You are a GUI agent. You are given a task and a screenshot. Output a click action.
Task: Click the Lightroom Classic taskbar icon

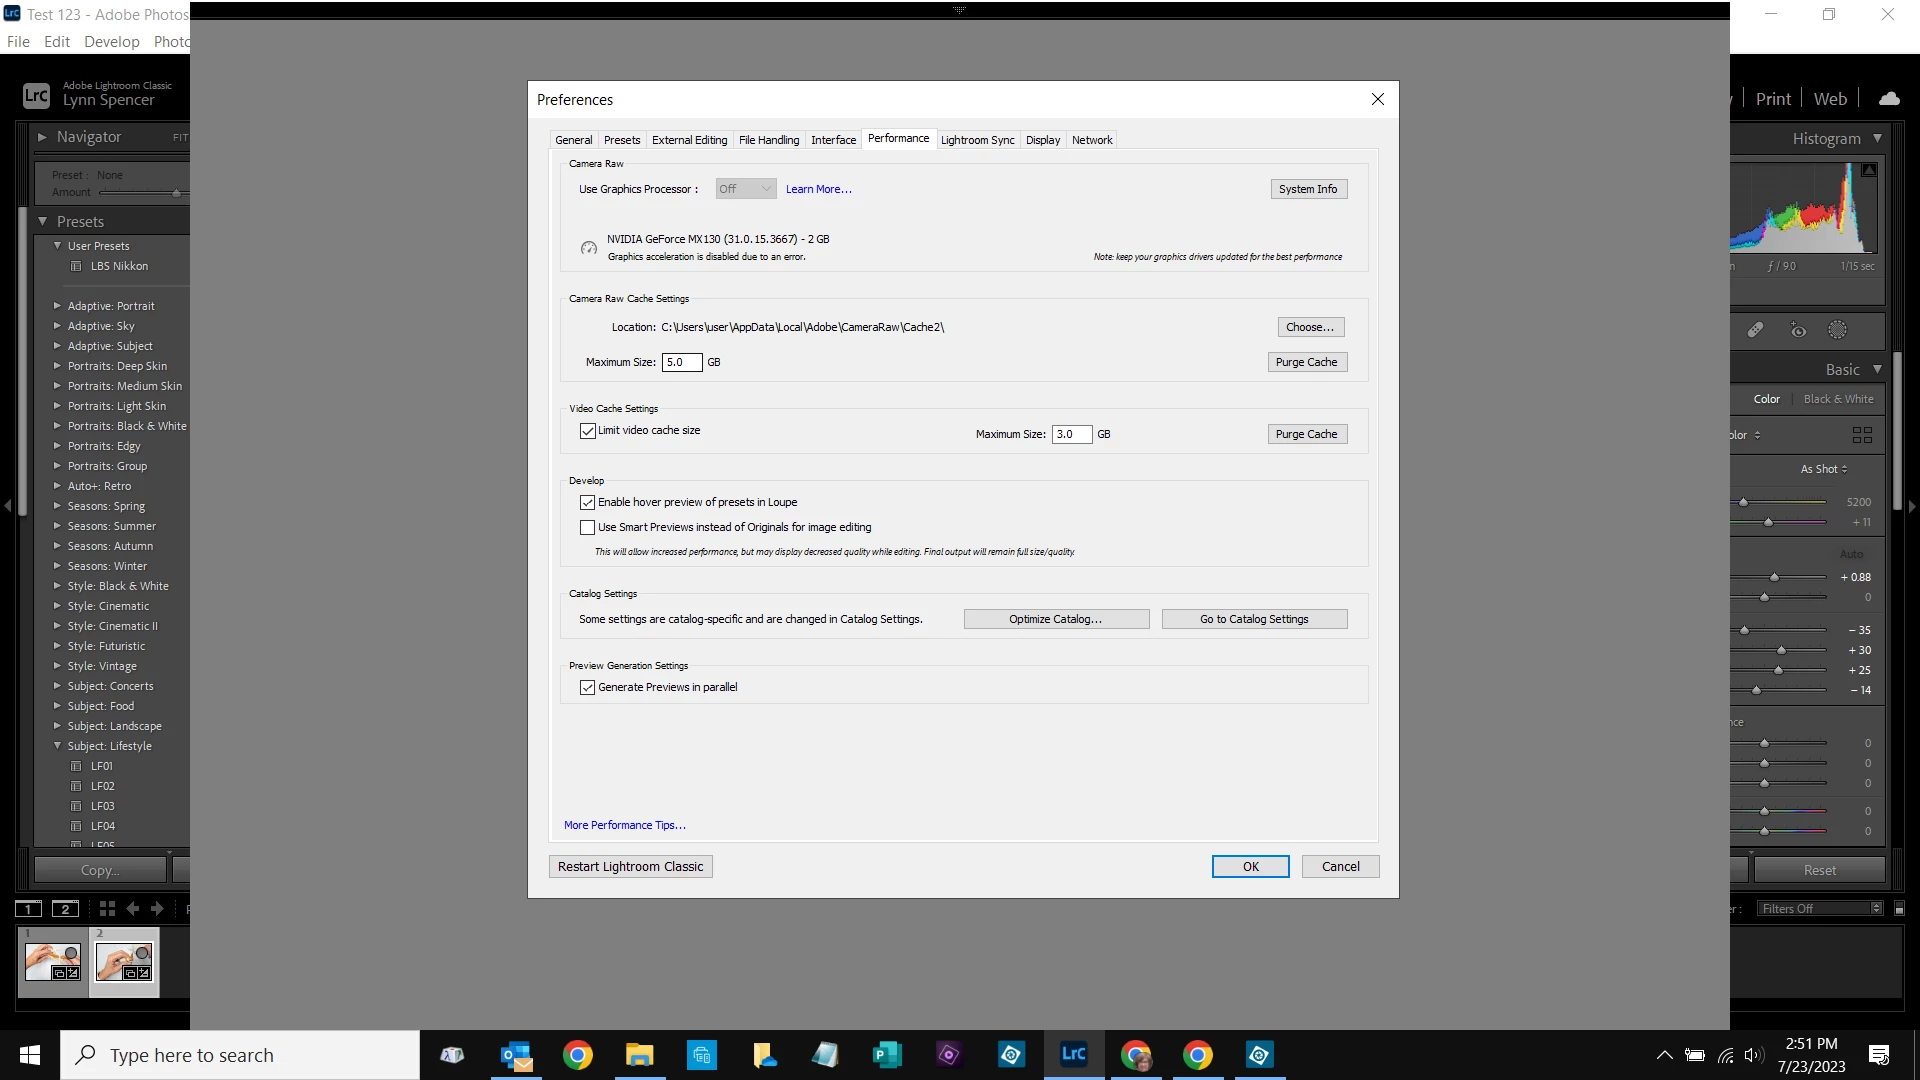pos(1073,1054)
